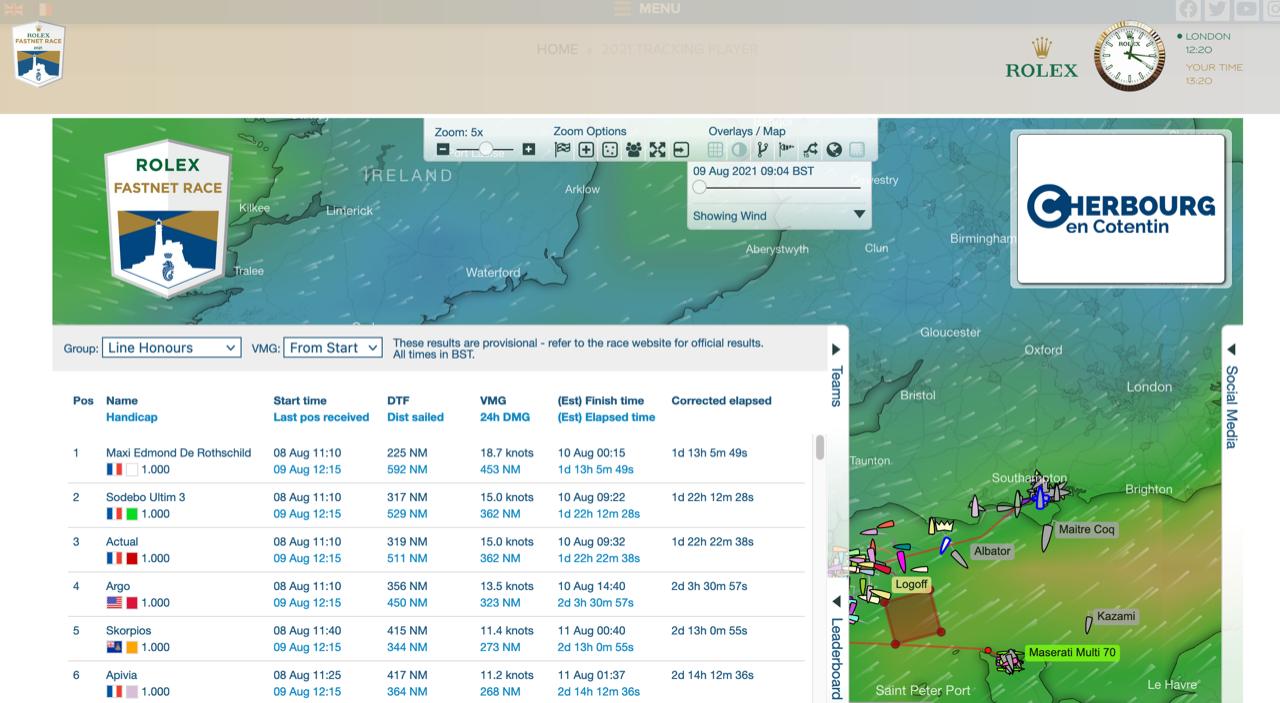
Task: Click the red colour swatch for Actual
Action: point(132,558)
